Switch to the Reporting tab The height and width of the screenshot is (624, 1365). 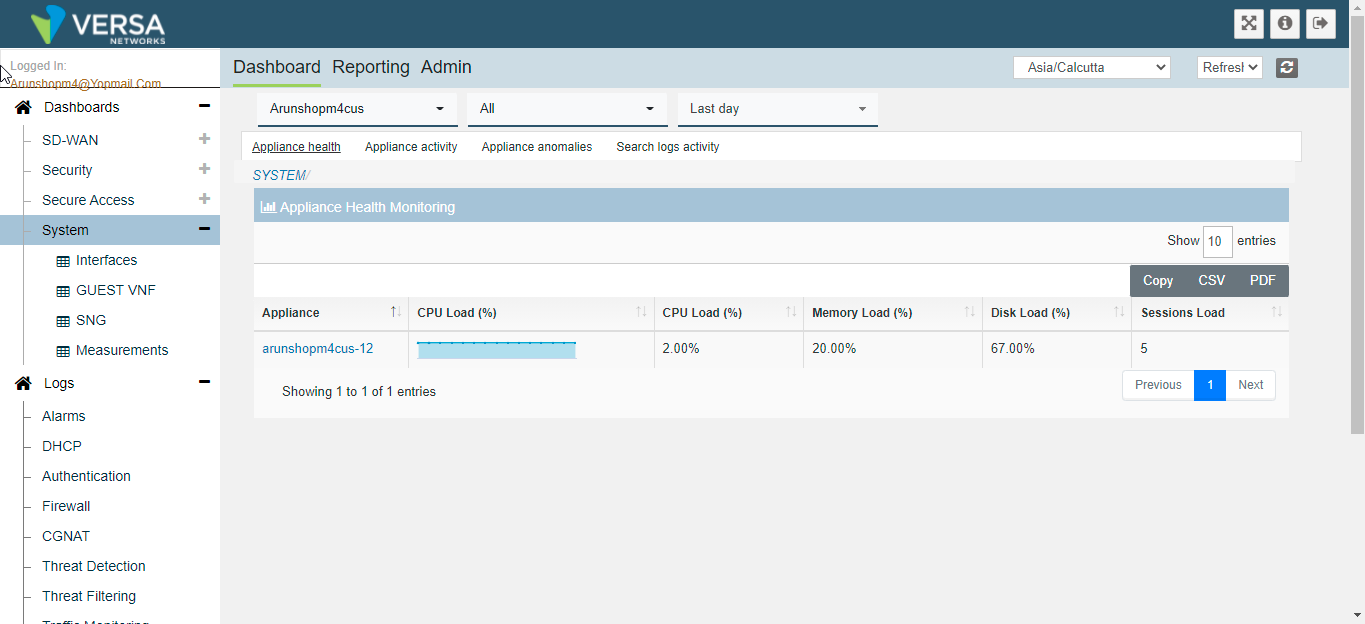click(370, 67)
